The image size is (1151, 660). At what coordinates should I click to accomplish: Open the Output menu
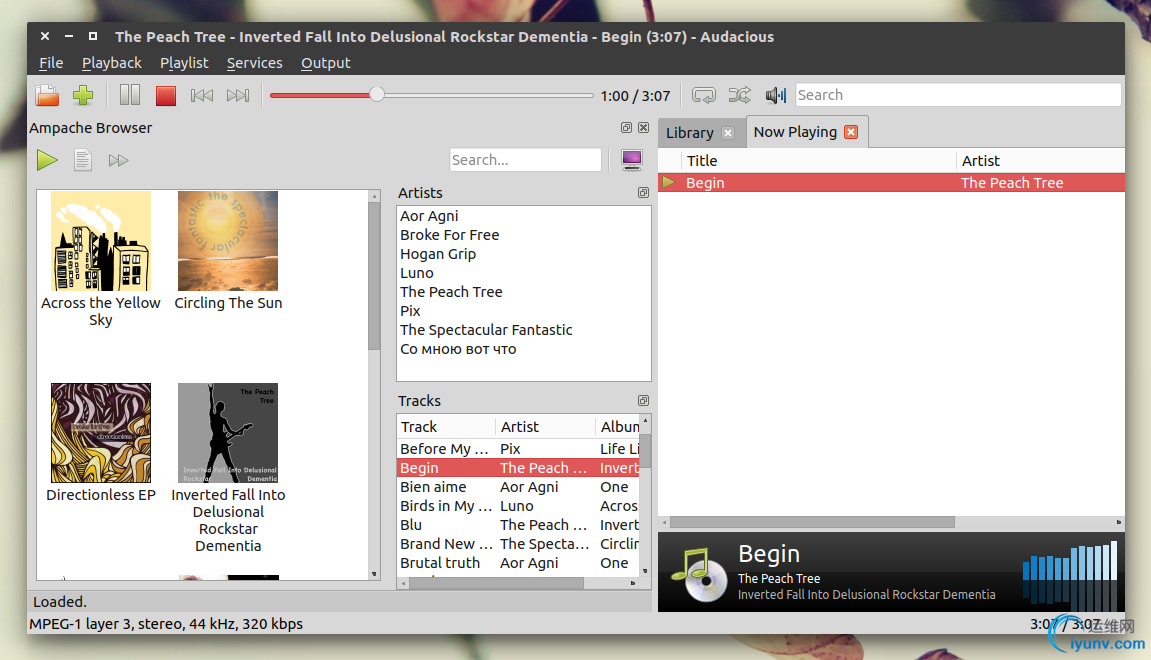326,63
